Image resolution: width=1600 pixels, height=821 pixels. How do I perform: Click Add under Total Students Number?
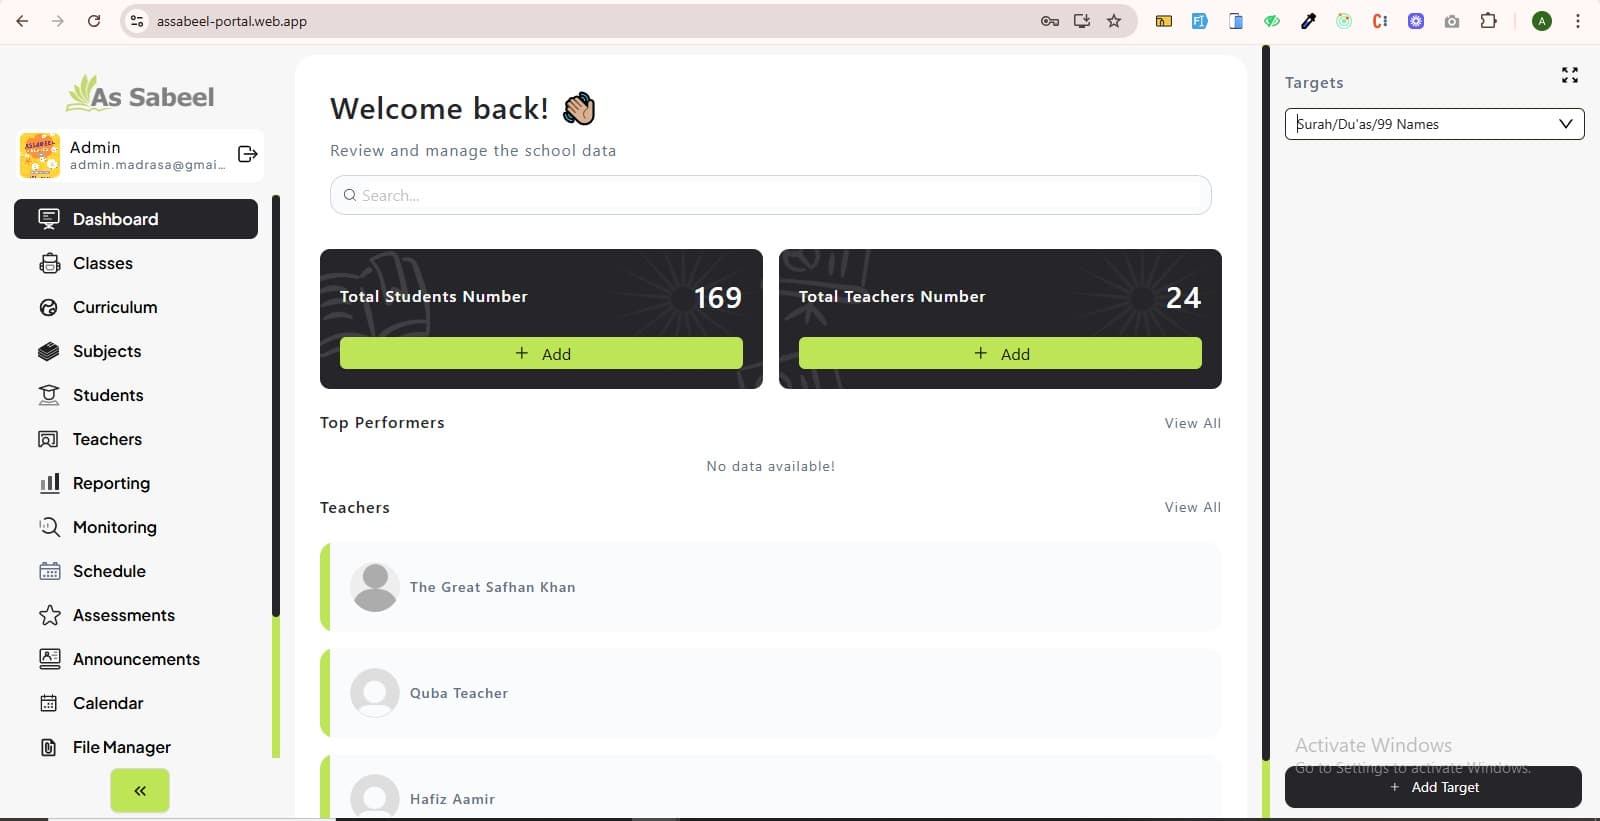click(x=541, y=353)
